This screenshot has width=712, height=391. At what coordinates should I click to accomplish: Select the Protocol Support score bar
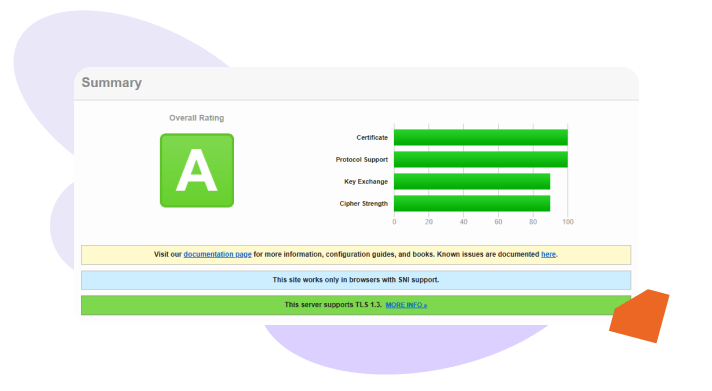coord(480,159)
